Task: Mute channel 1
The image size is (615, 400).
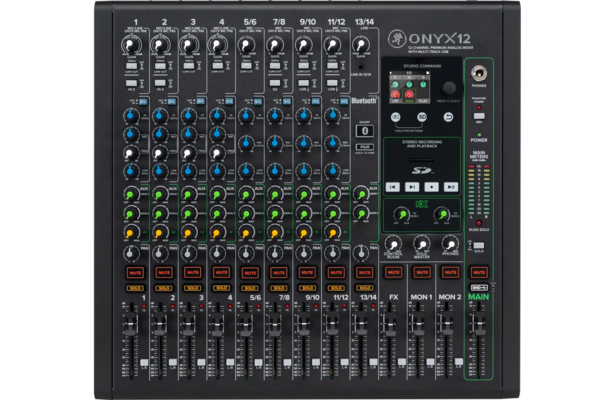Action: coord(135,273)
